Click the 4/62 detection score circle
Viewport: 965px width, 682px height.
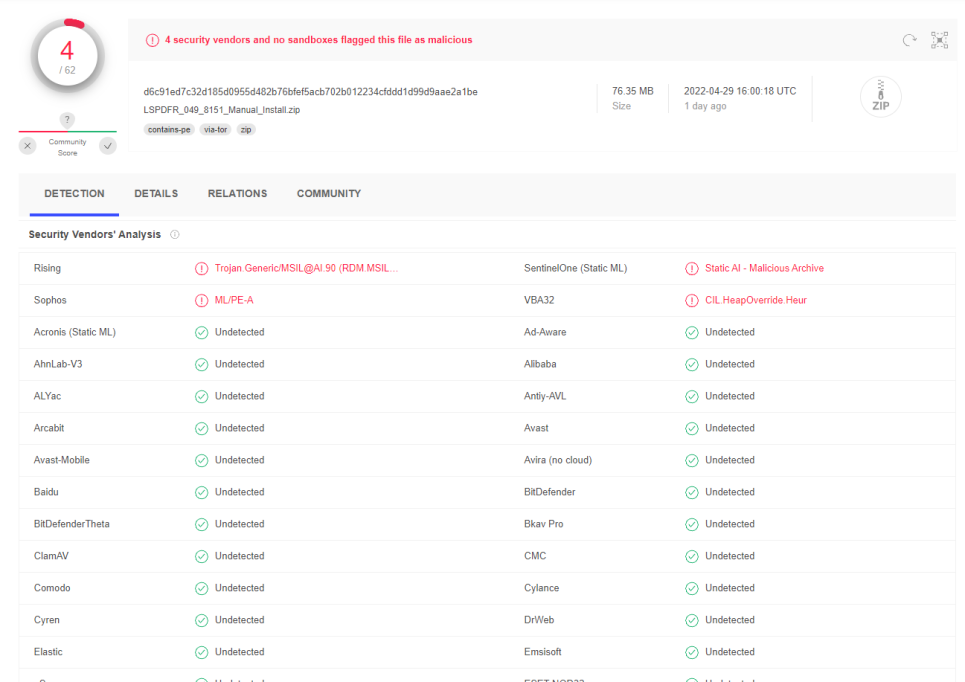(67, 58)
